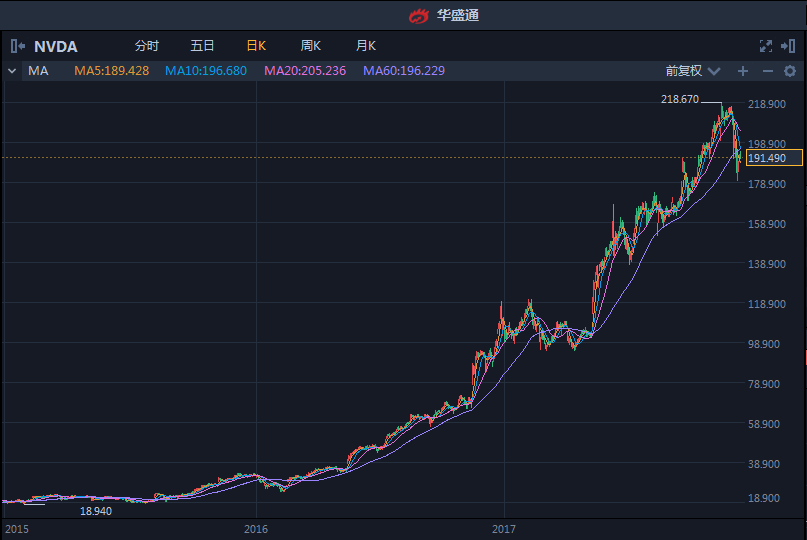Viewport: 807px width, 540px height.
Task: Switch to 月K monthly chart tab
Action: pyautogui.click(x=366, y=46)
